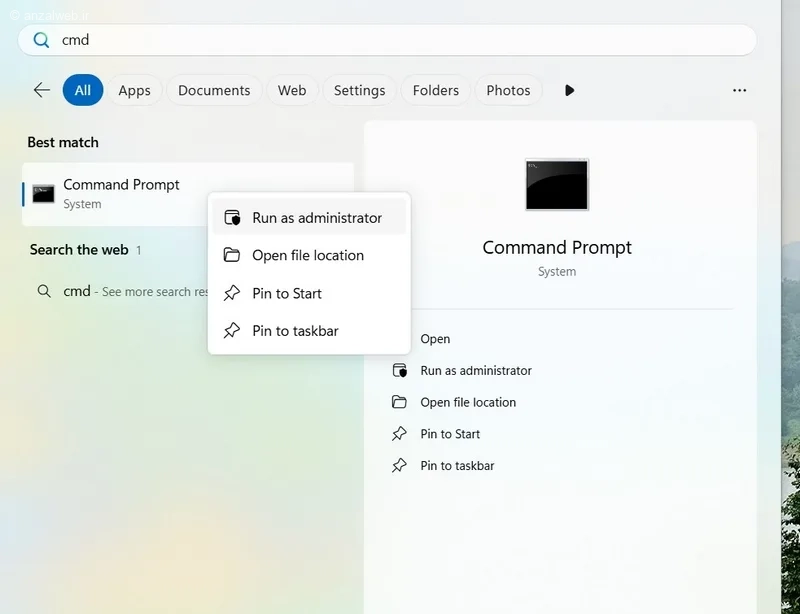The width and height of the screenshot is (800, 614).
Task: Click Run as administrator in details pane
Action: point(476,371)
